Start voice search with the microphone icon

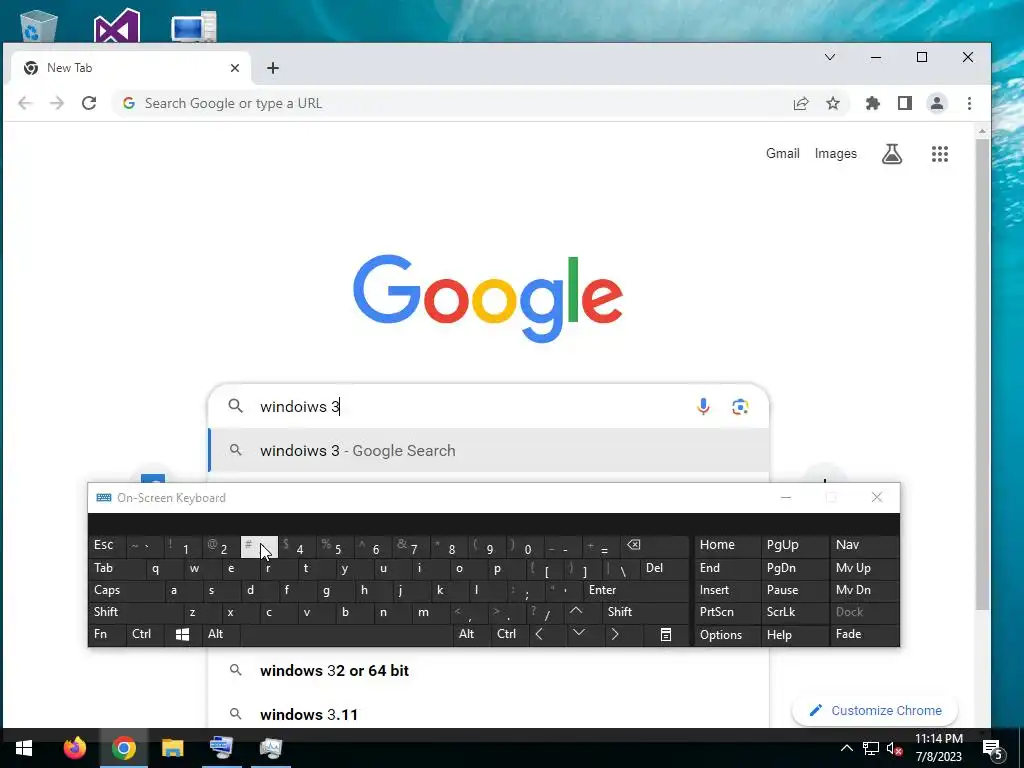703,406
